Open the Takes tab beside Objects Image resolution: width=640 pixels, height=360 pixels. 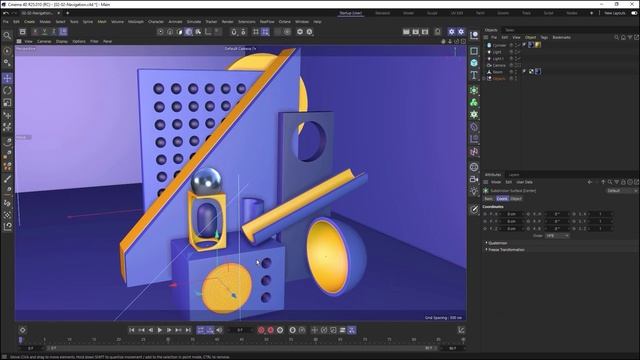coord(509,30)
